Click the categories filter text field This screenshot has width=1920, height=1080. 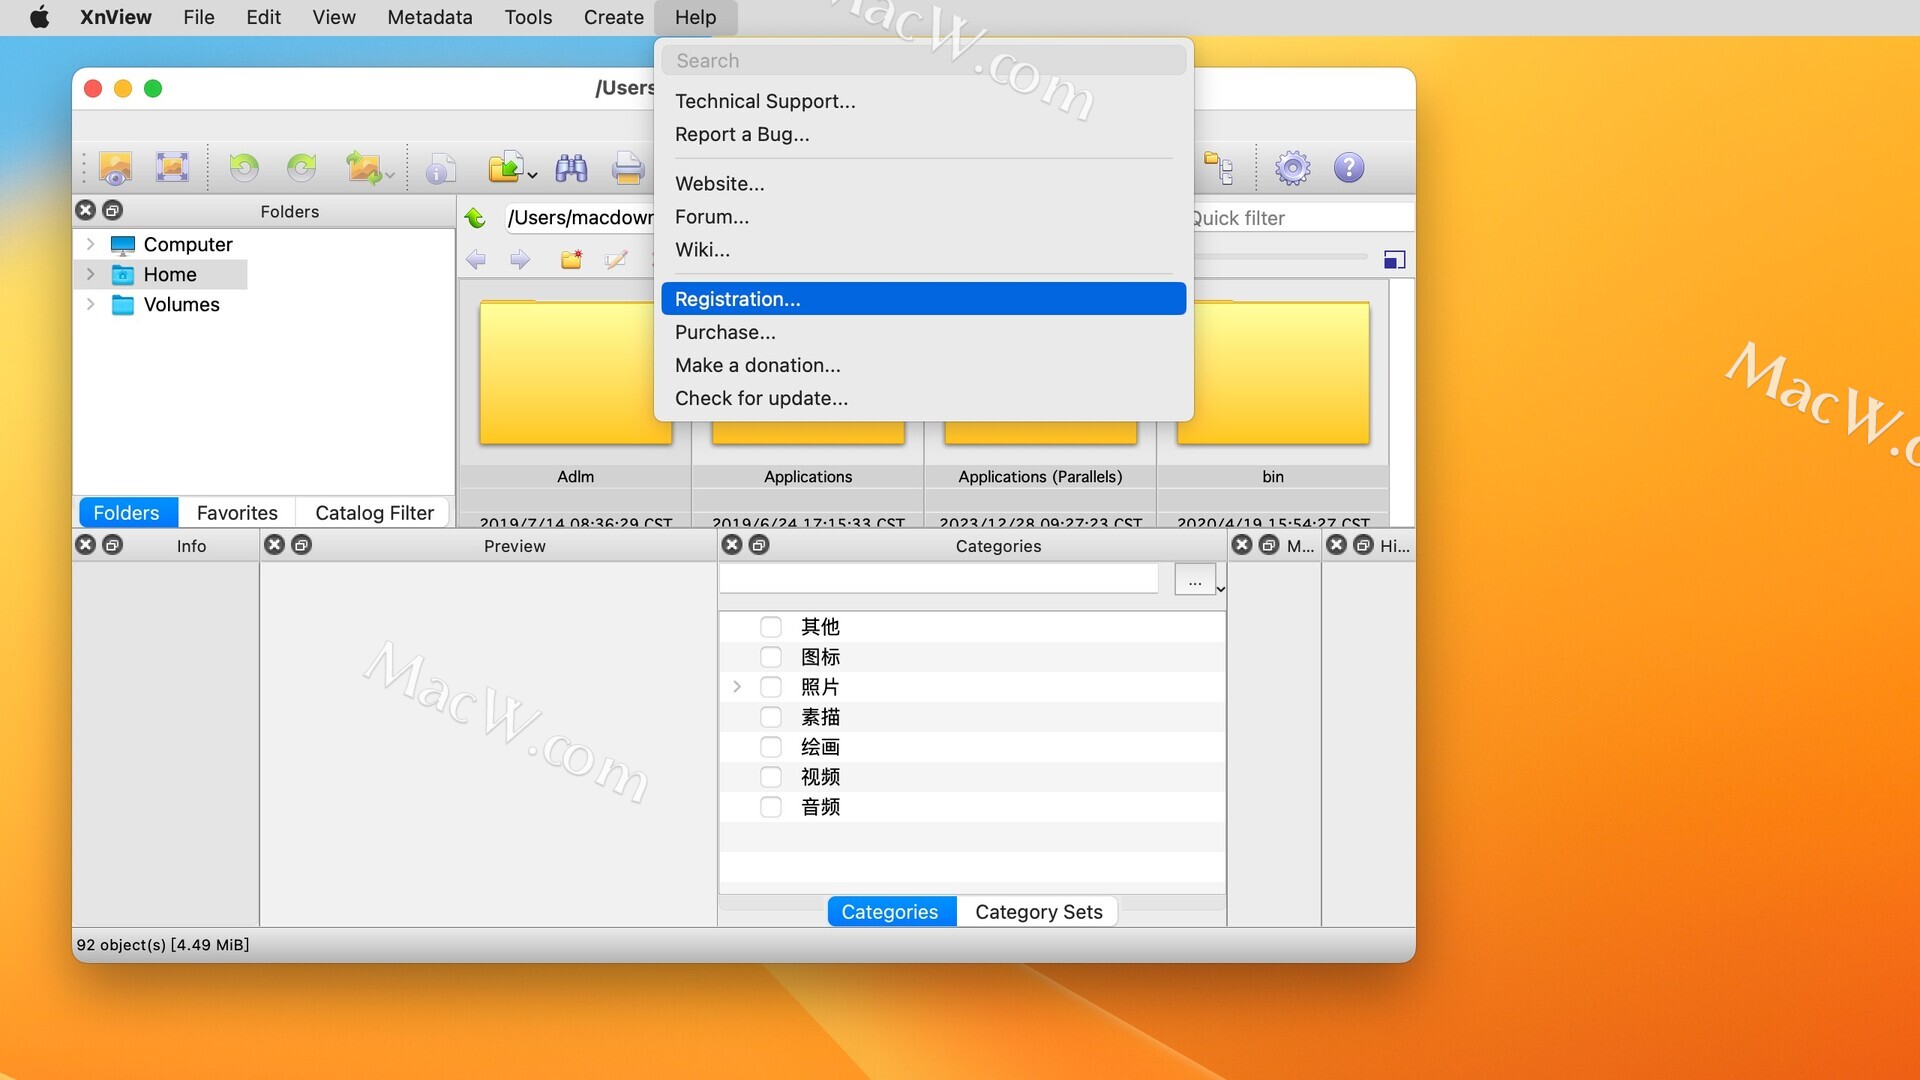pyautogui.click(x=939, y=579)
